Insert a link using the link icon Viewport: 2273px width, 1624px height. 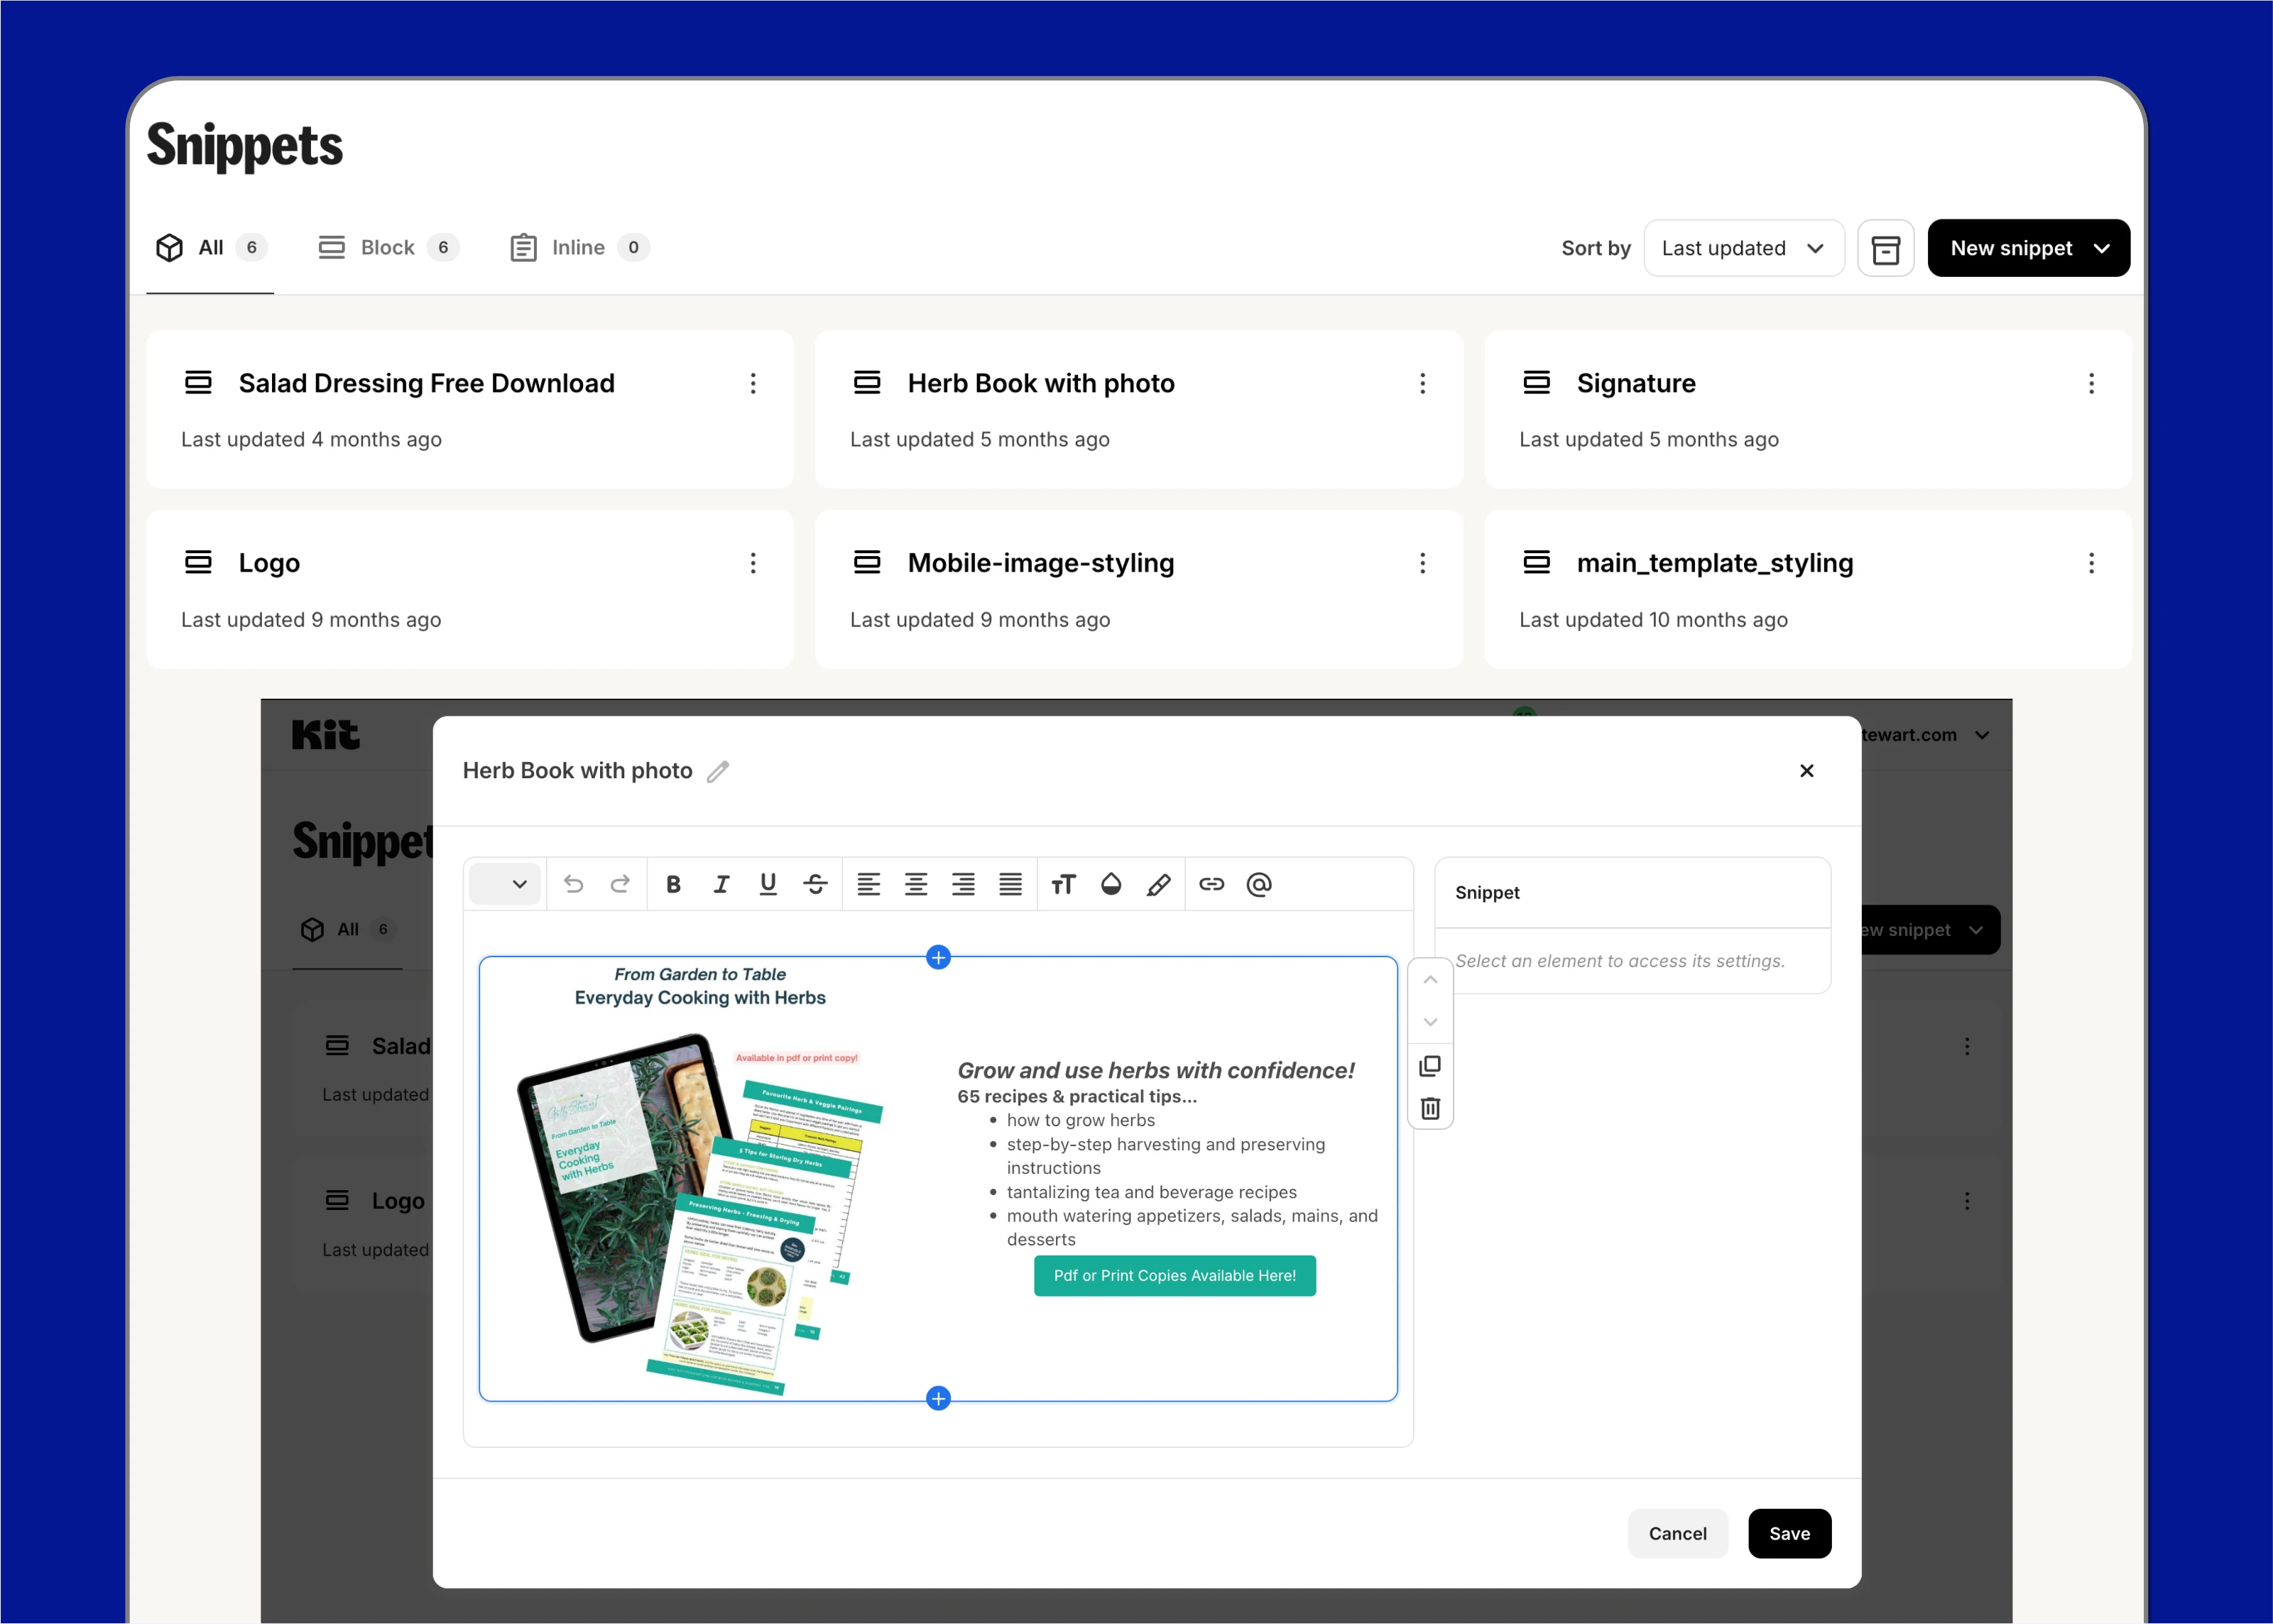(1211, 884)
